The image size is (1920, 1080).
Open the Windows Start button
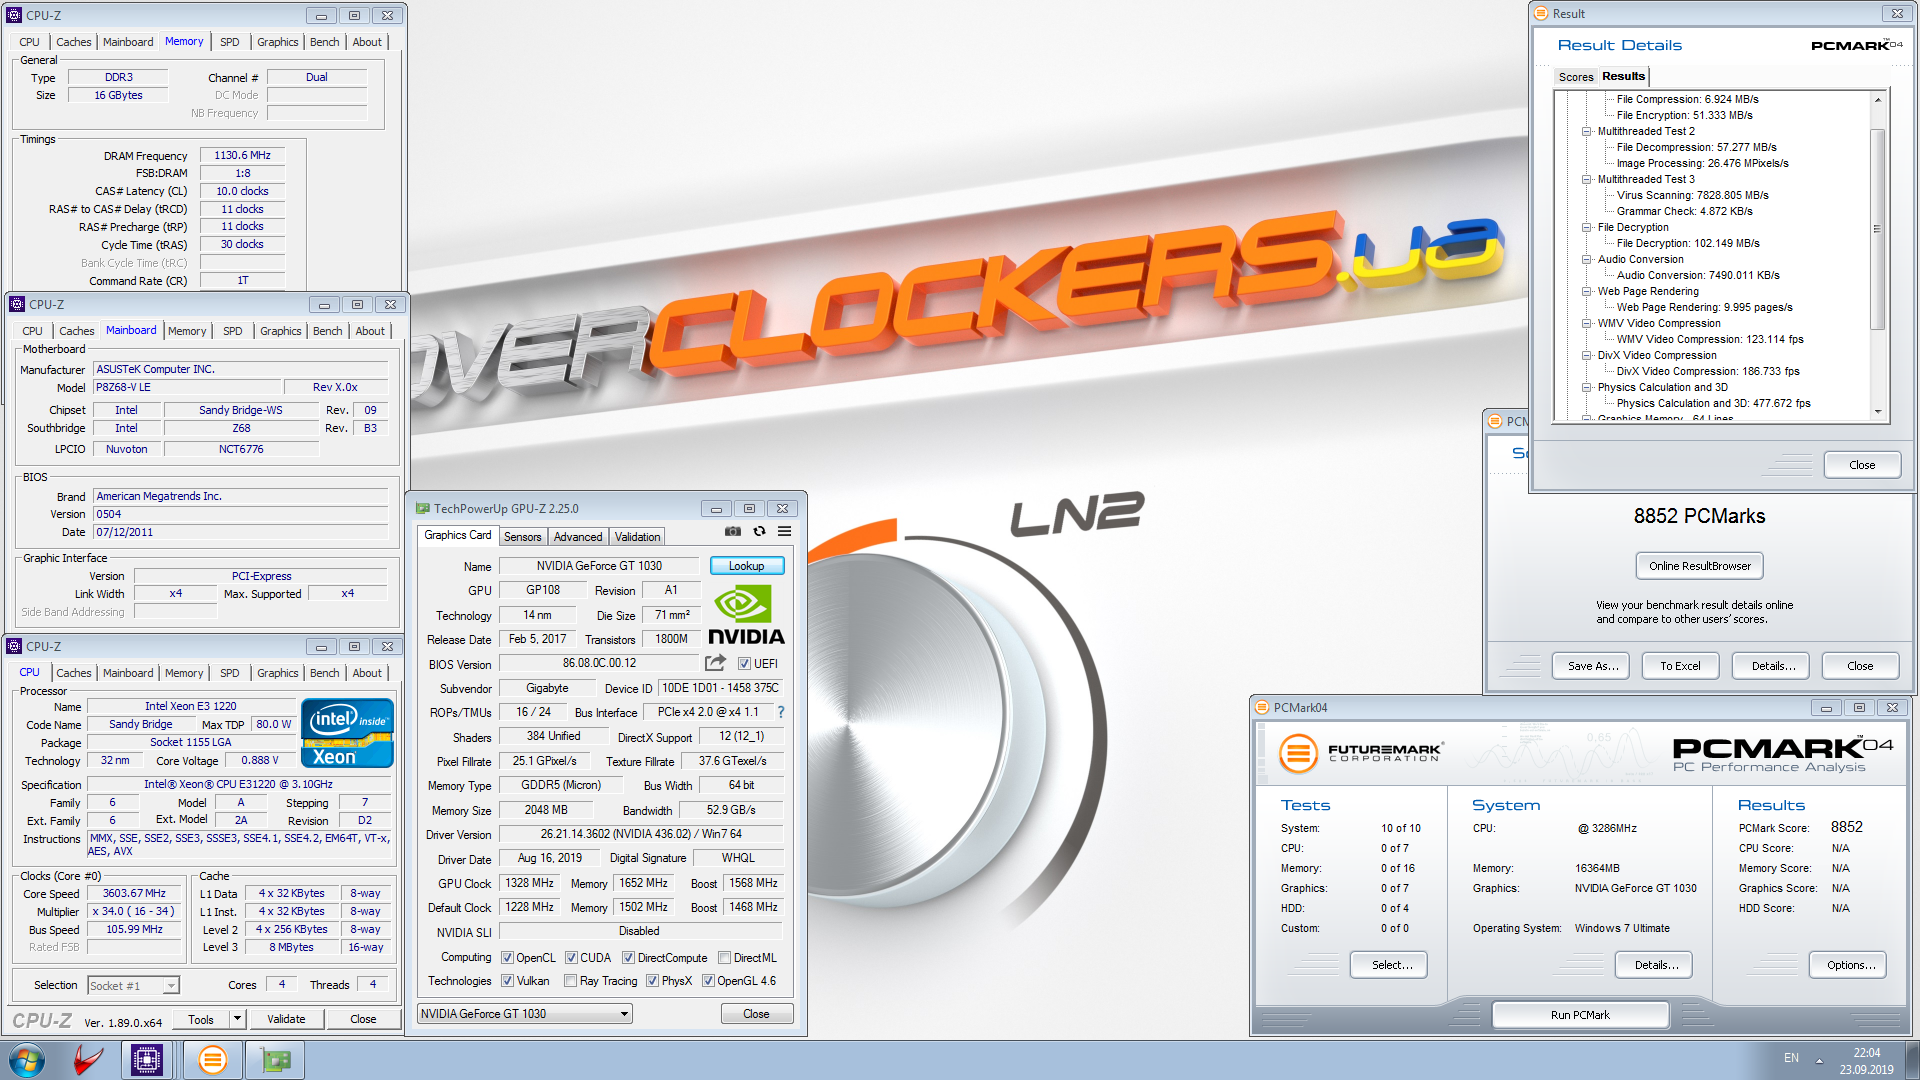(x=27, y=1060)
